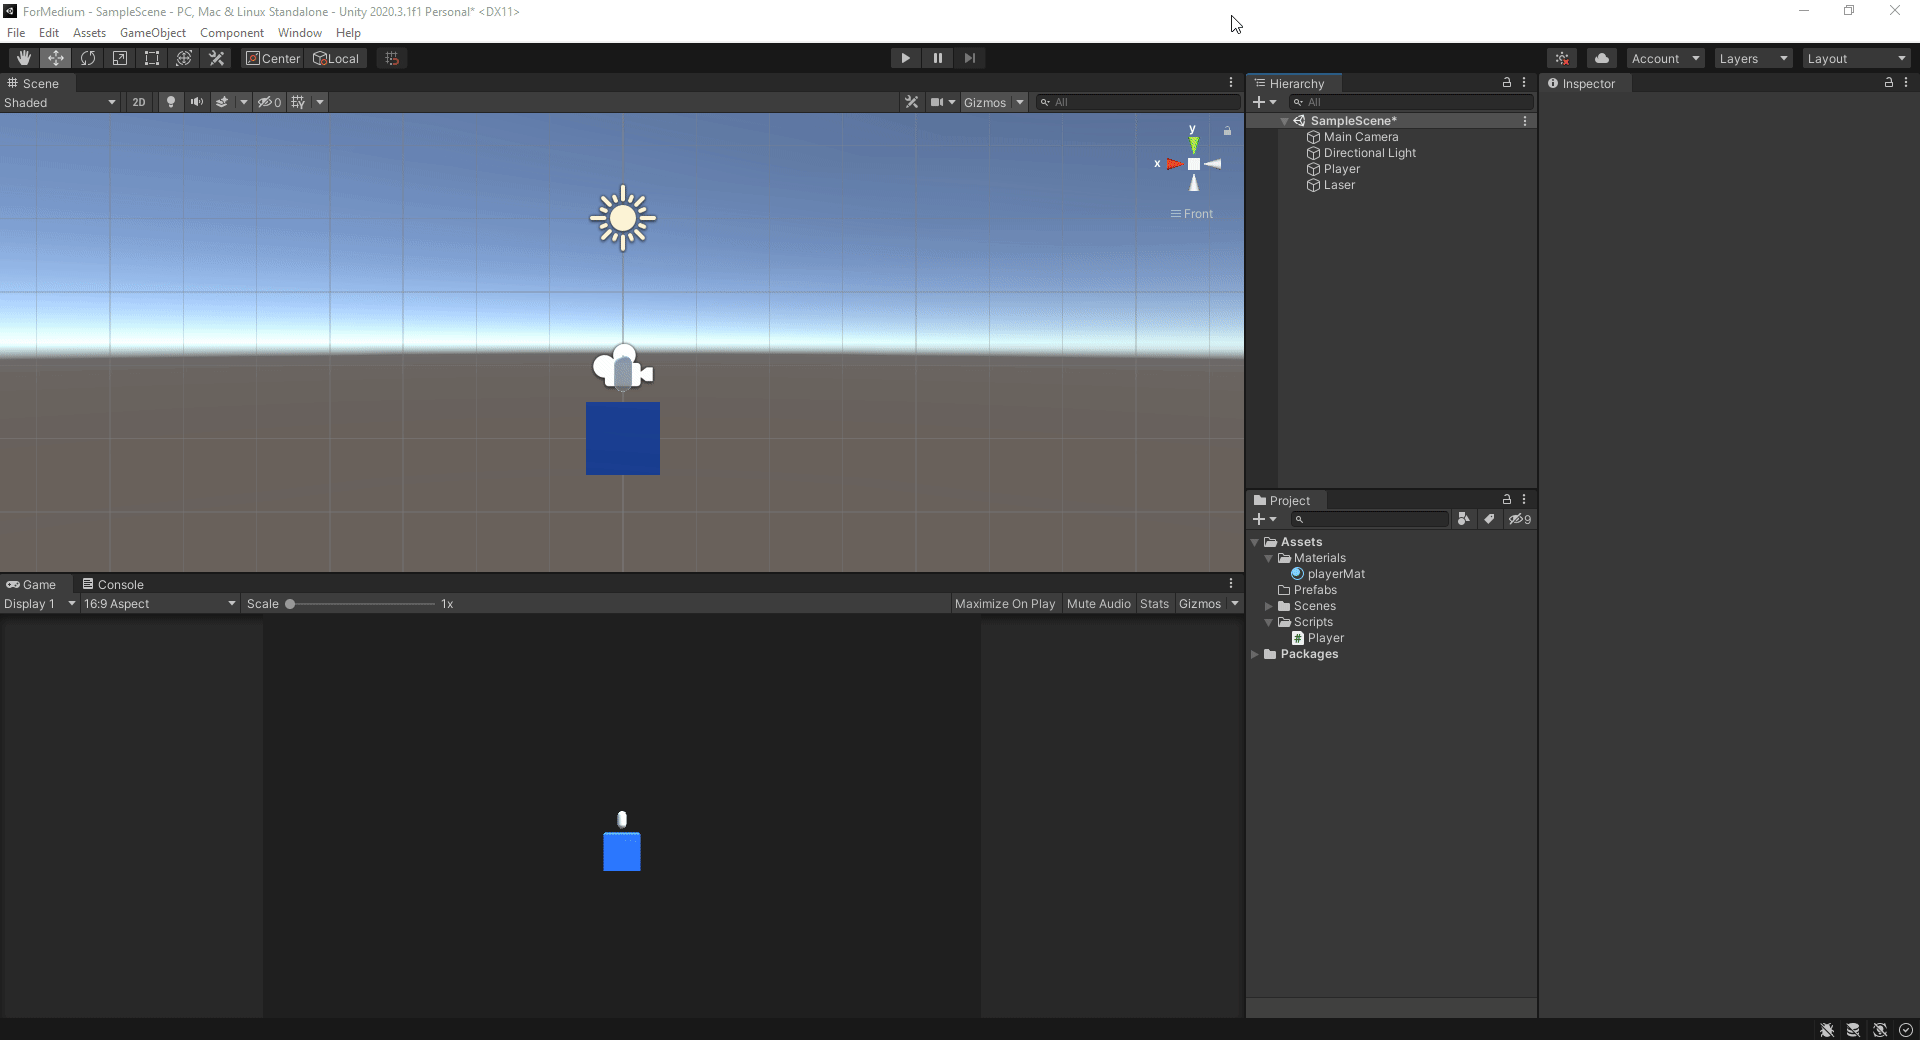1920x1040 pixels.
Task: Toggle scene effects (skybox) icon
Action: (222, 102)
